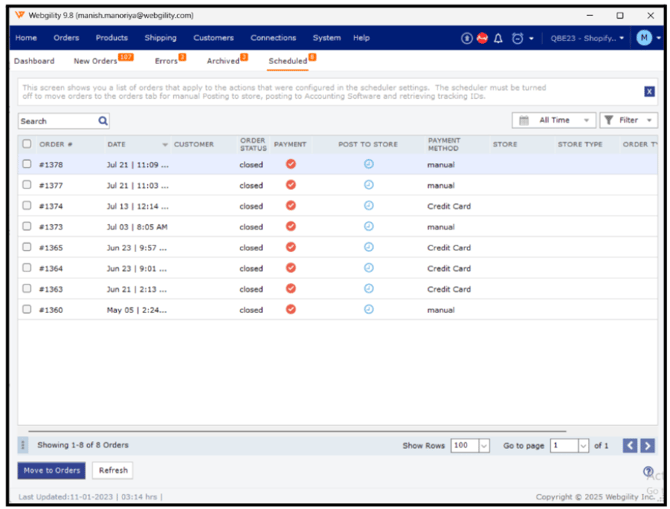Open the scheduler alarm clock icon

coord(517,38)
